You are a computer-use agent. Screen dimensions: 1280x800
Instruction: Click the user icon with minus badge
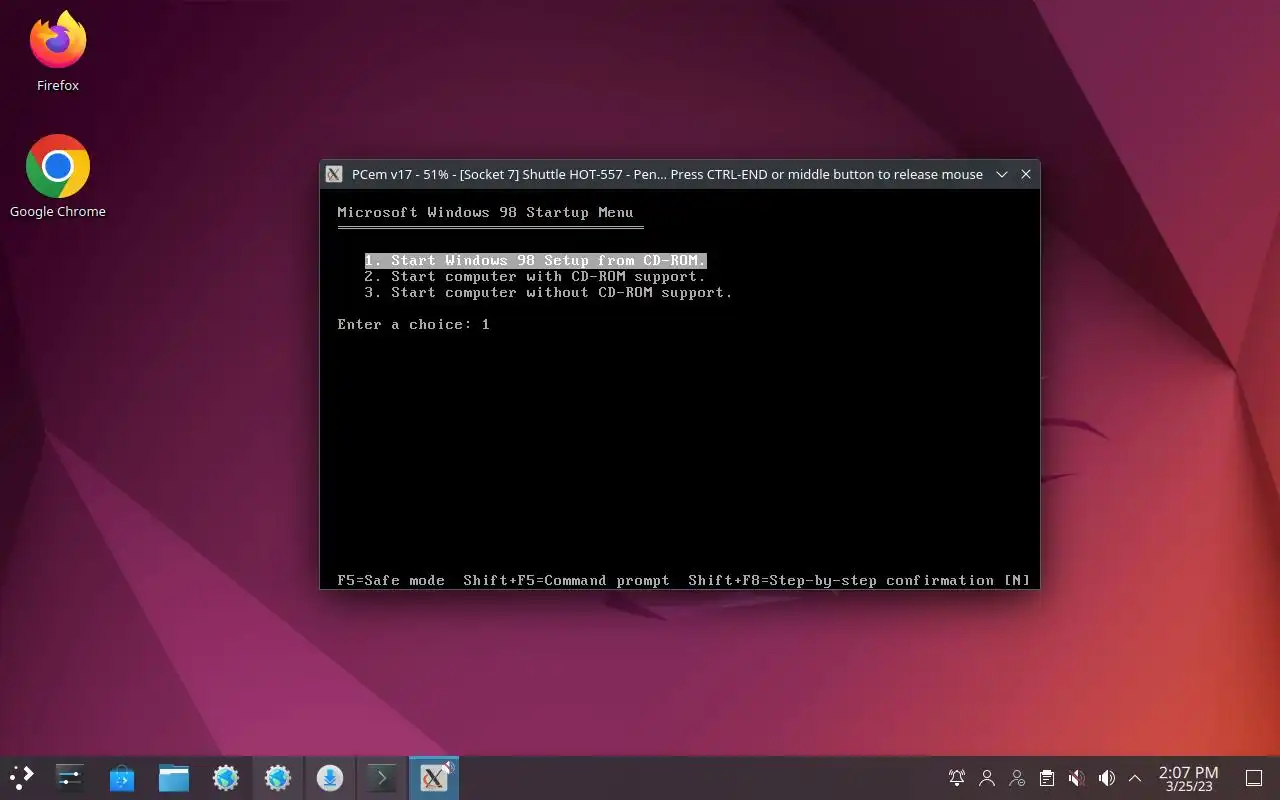(x=1017, y=777)
